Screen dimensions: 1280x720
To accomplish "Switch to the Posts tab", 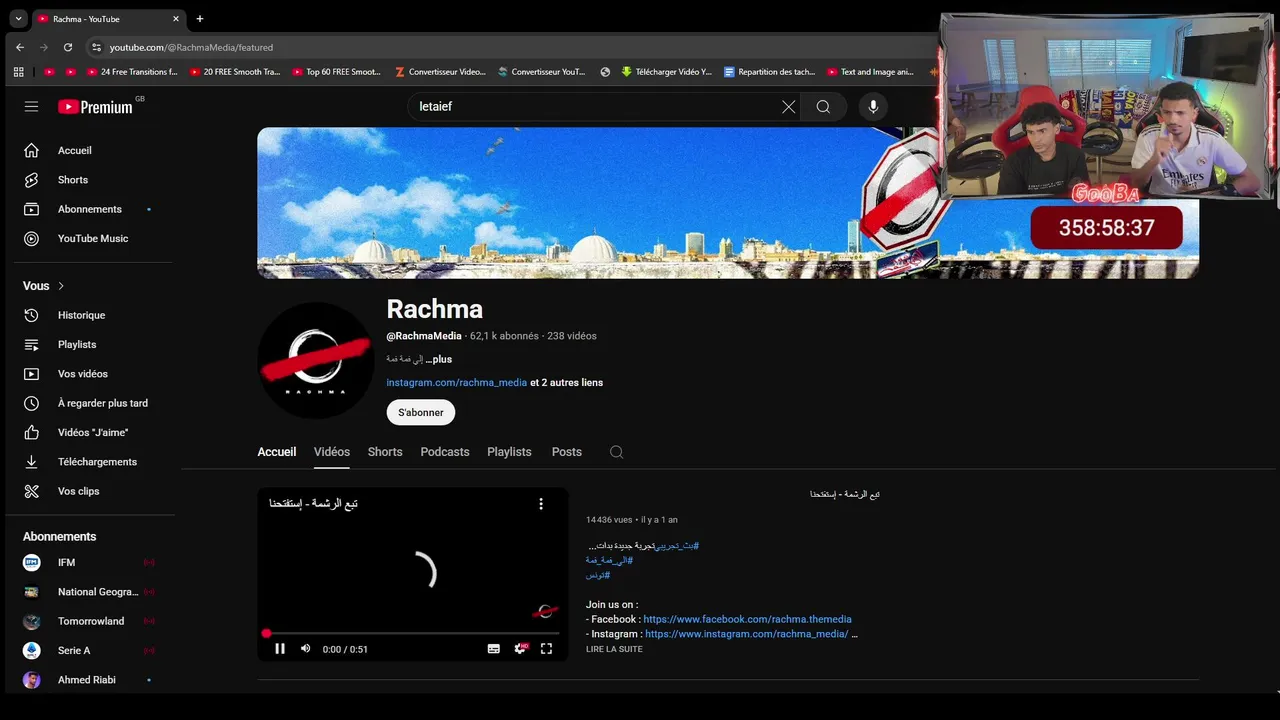I will click(x=567, y=452).
